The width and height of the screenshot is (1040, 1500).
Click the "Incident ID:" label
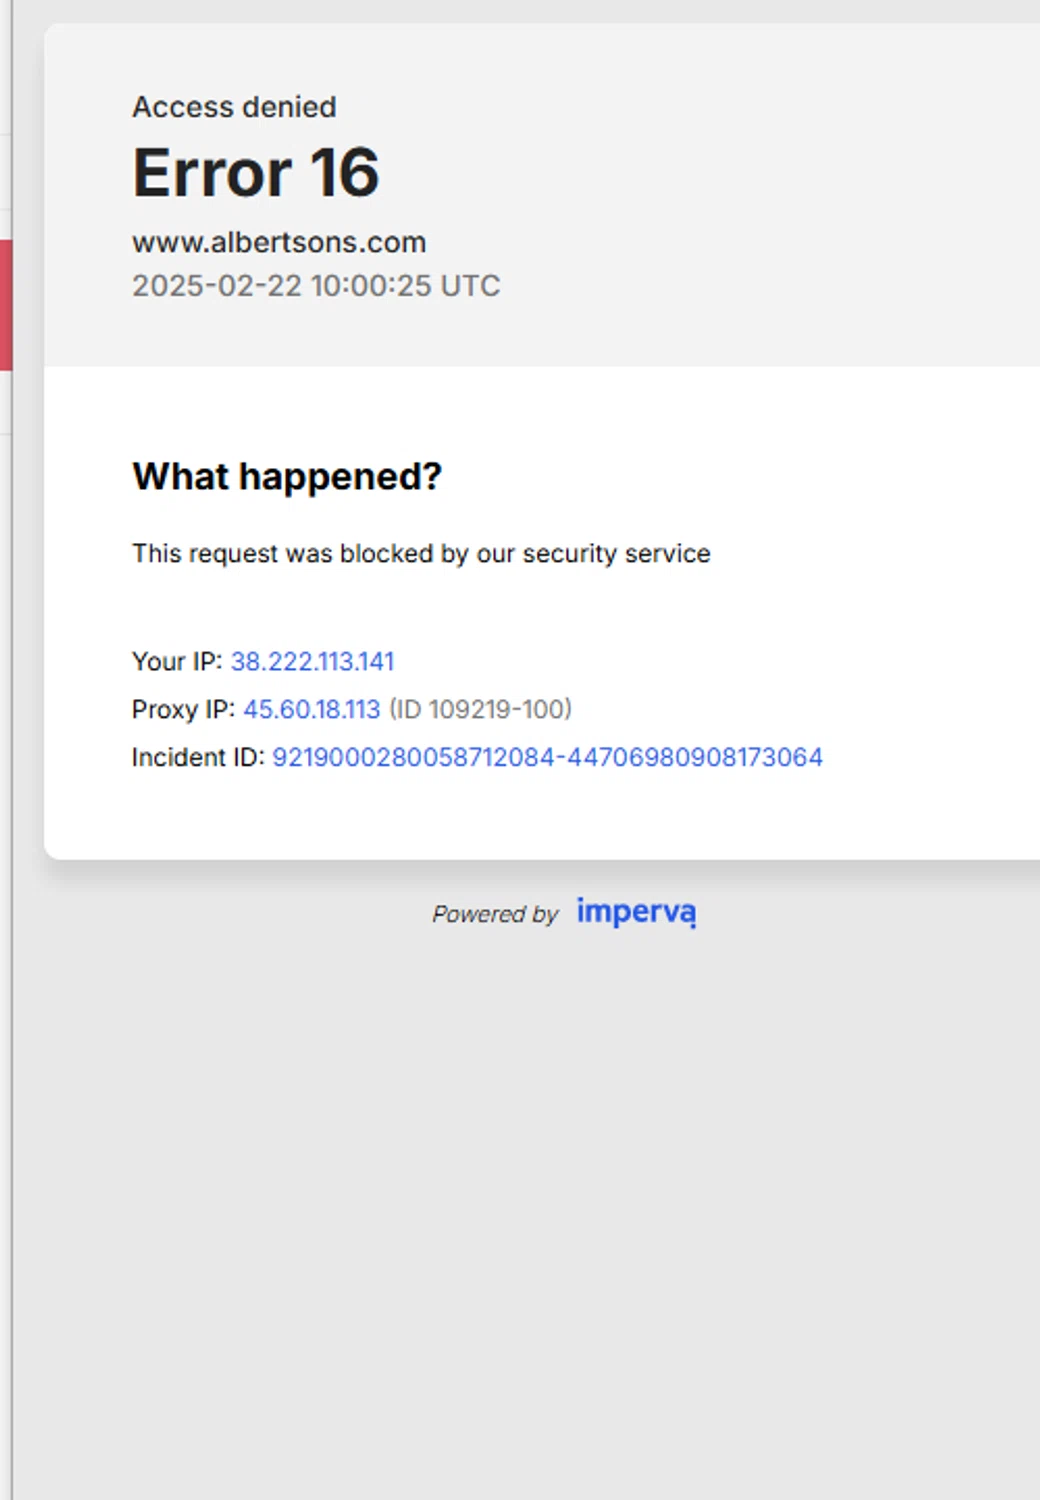(x=198, y=757)
